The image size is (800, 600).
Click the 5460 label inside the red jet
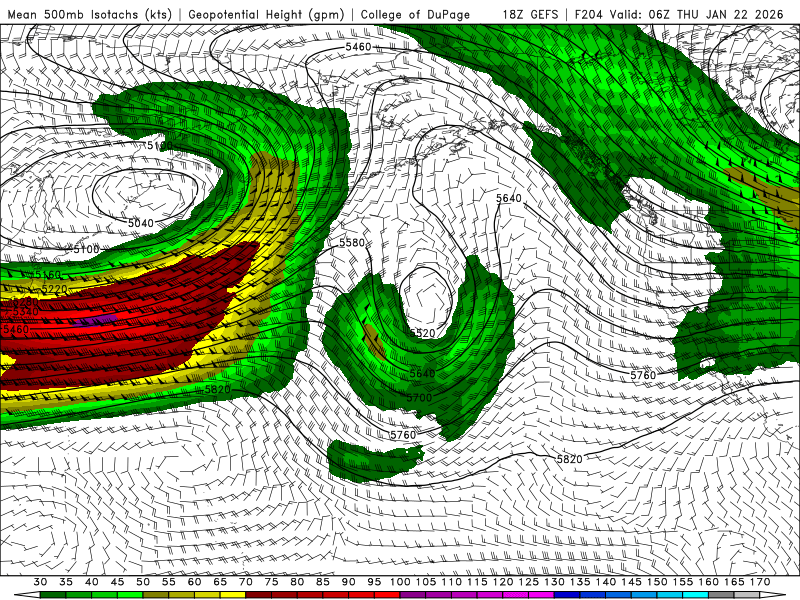(16, 329)
